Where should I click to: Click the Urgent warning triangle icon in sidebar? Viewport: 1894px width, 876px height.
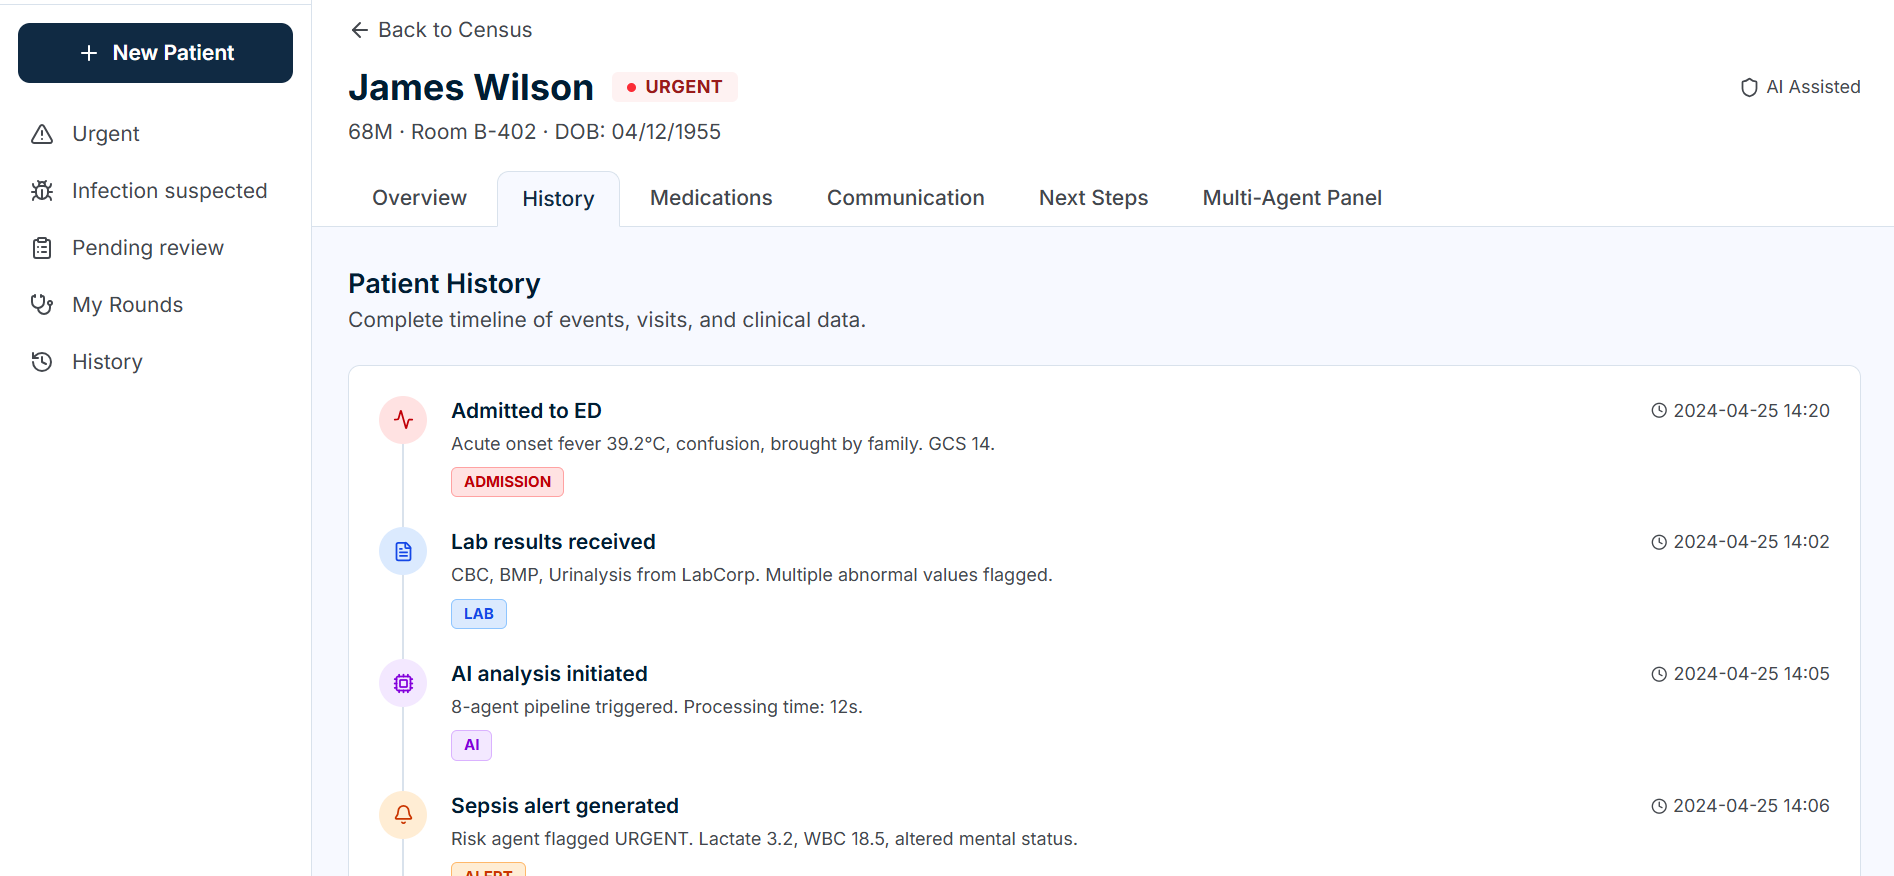click(x=42, y=134)
